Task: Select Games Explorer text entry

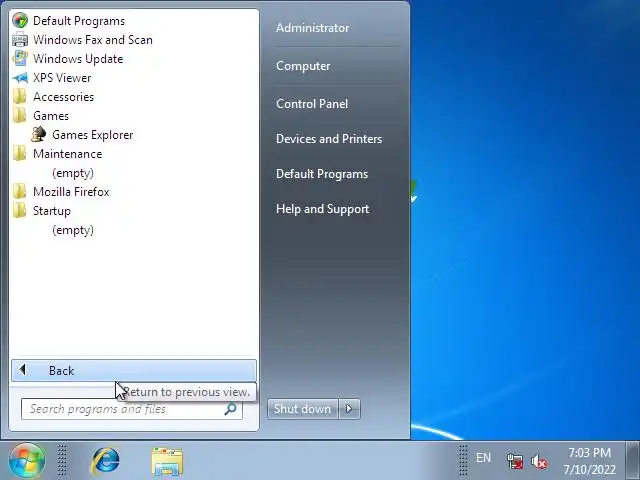Action: [x=93, y=135]
